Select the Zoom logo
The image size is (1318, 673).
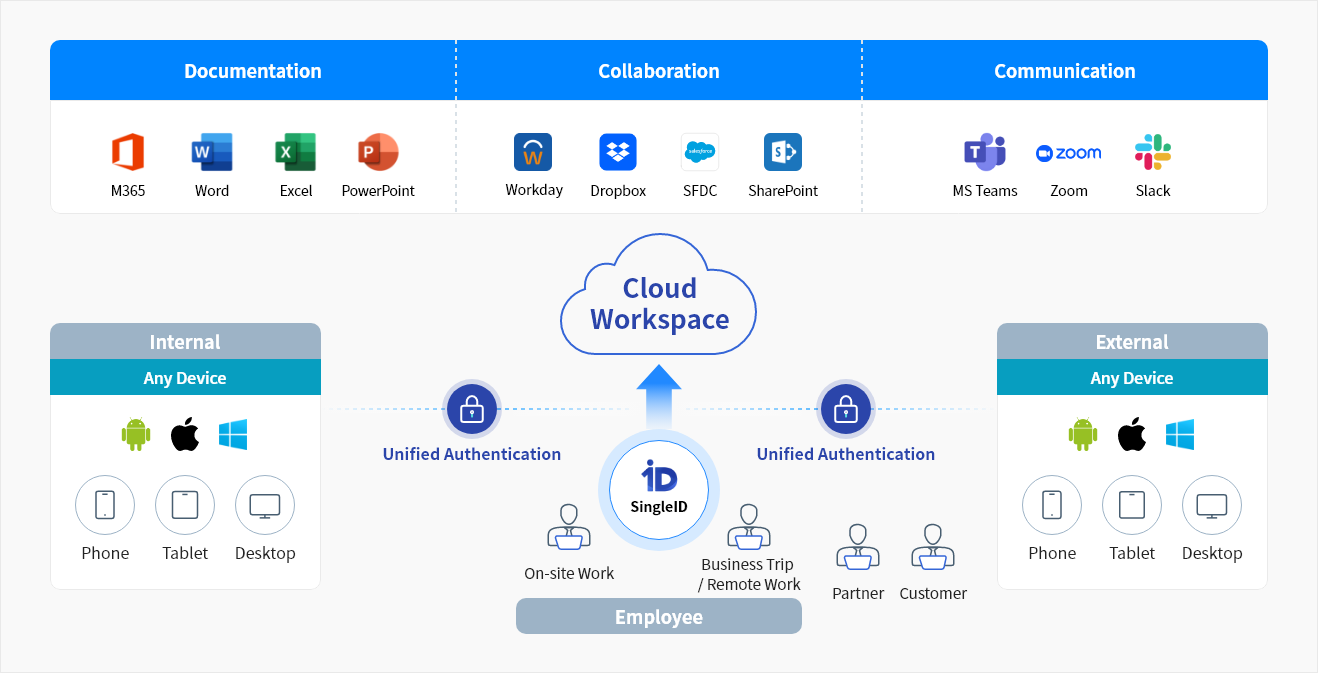pyautogui.click(x=1069, y=153)
